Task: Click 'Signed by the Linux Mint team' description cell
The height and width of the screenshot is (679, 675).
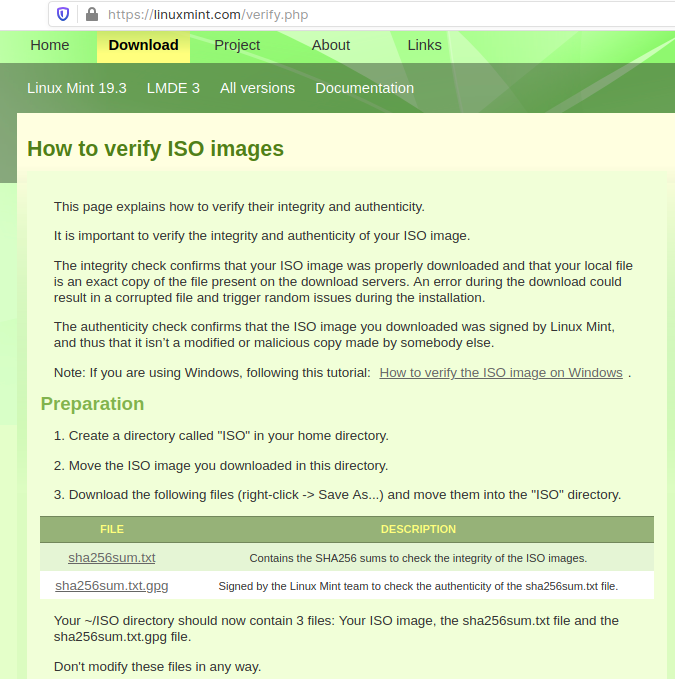Action: coord(418,586)
